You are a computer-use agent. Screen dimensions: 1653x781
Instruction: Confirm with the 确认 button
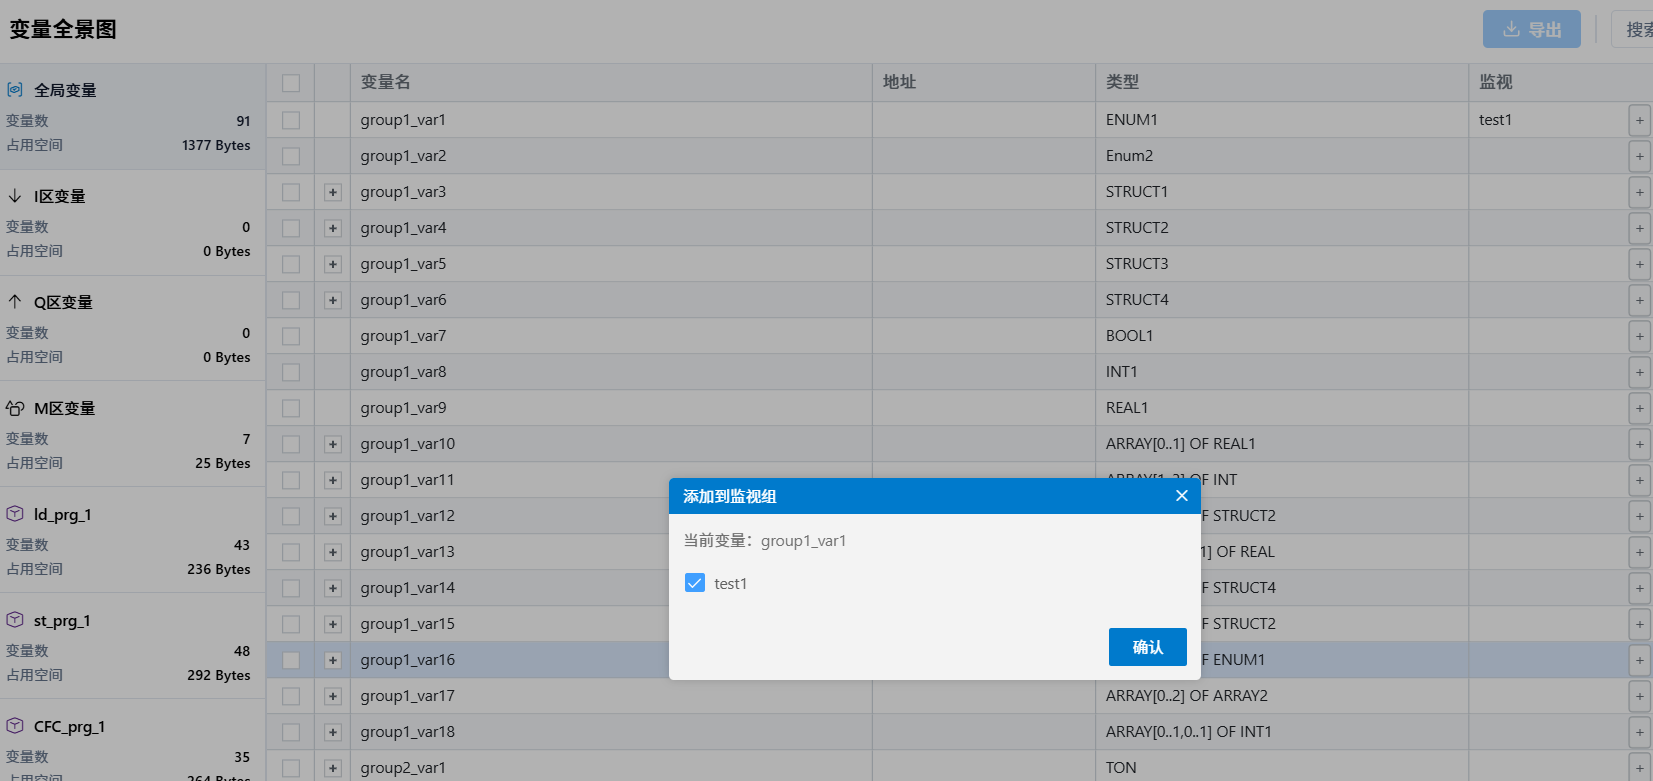1148,647
